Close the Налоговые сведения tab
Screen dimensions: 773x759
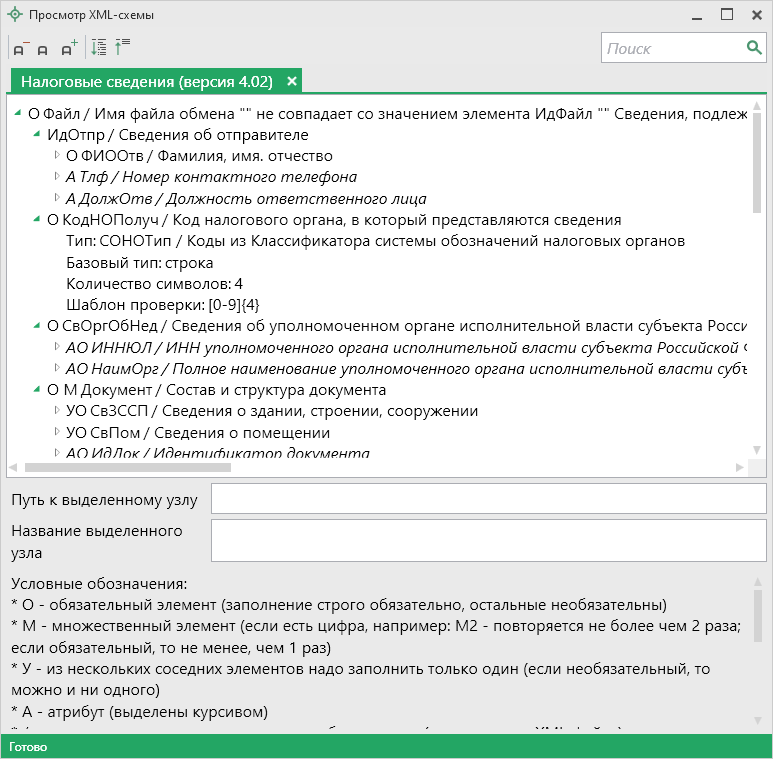click(x=292, y=81)
